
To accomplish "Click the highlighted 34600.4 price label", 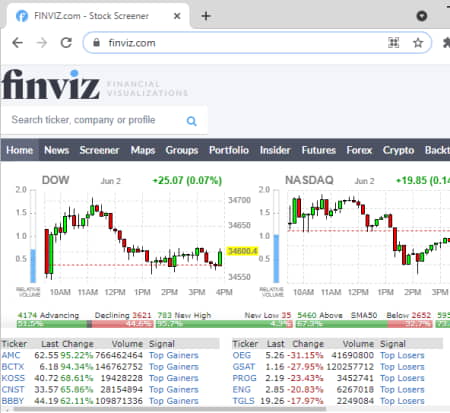I will click(x=242, y=251).
